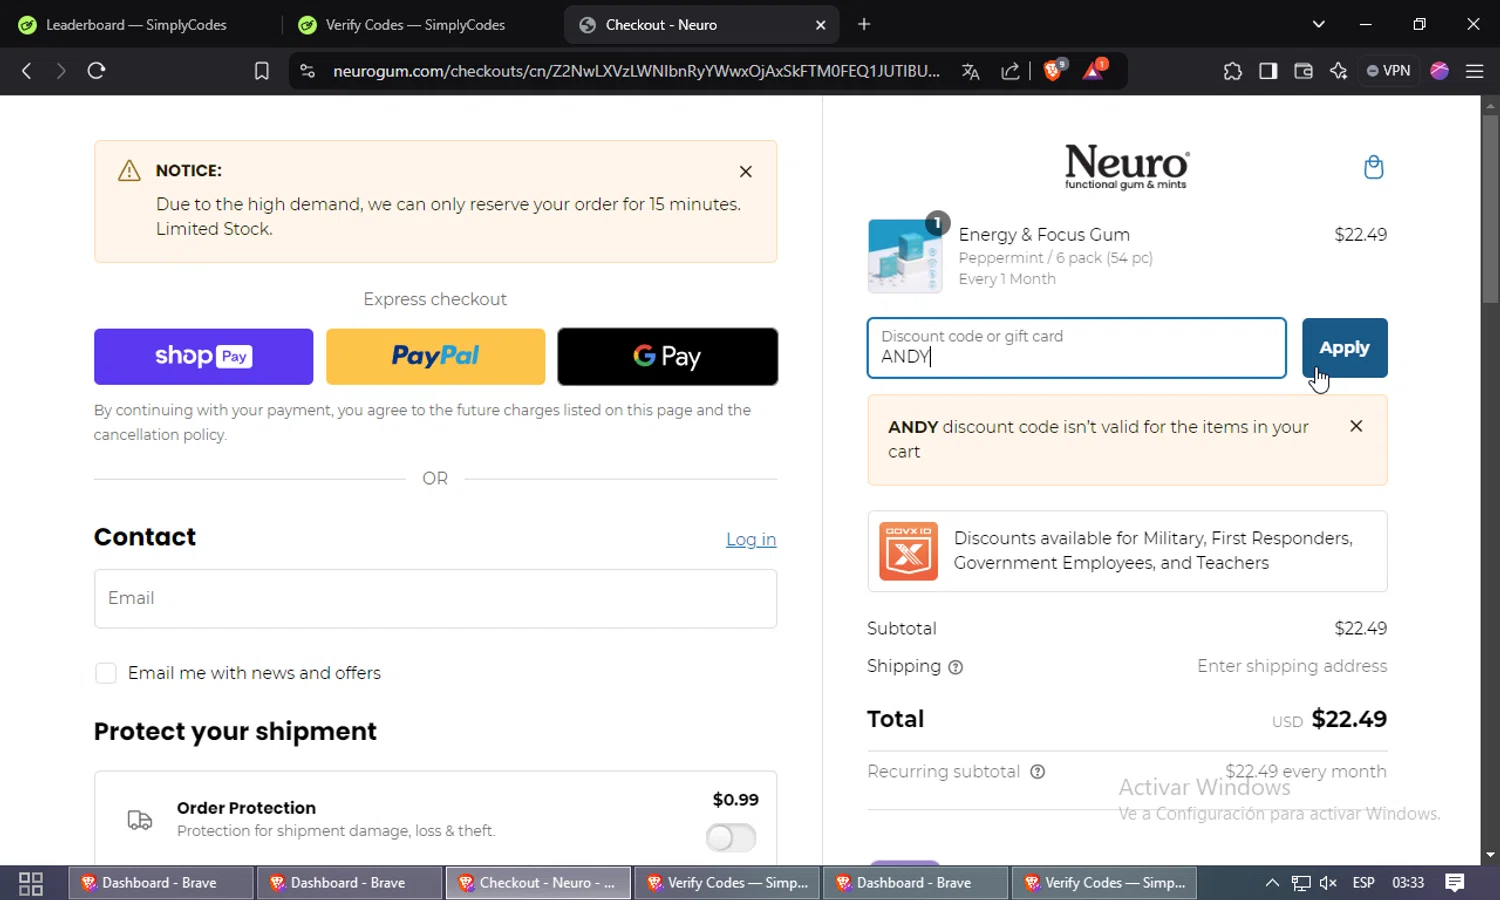The height and width of the screenshot is (900, 1500).
Task: Click the GovX ID discount icon
Action: (x=908, y=551)
